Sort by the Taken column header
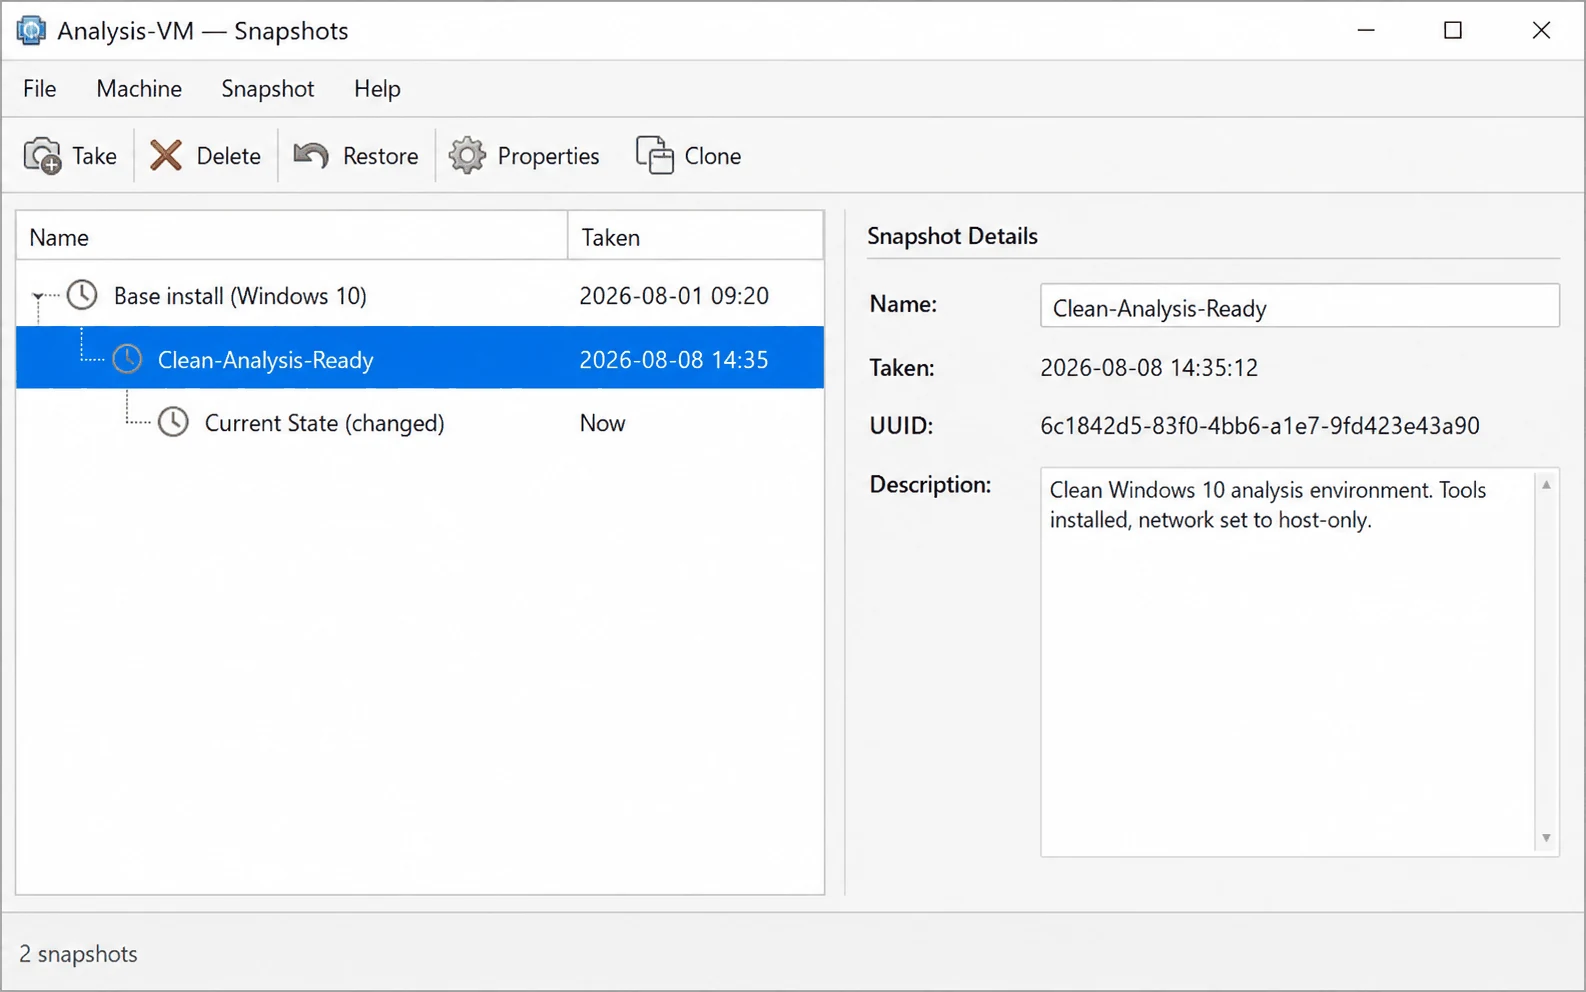Viewport: 1586px width, 992px height. 695,237
